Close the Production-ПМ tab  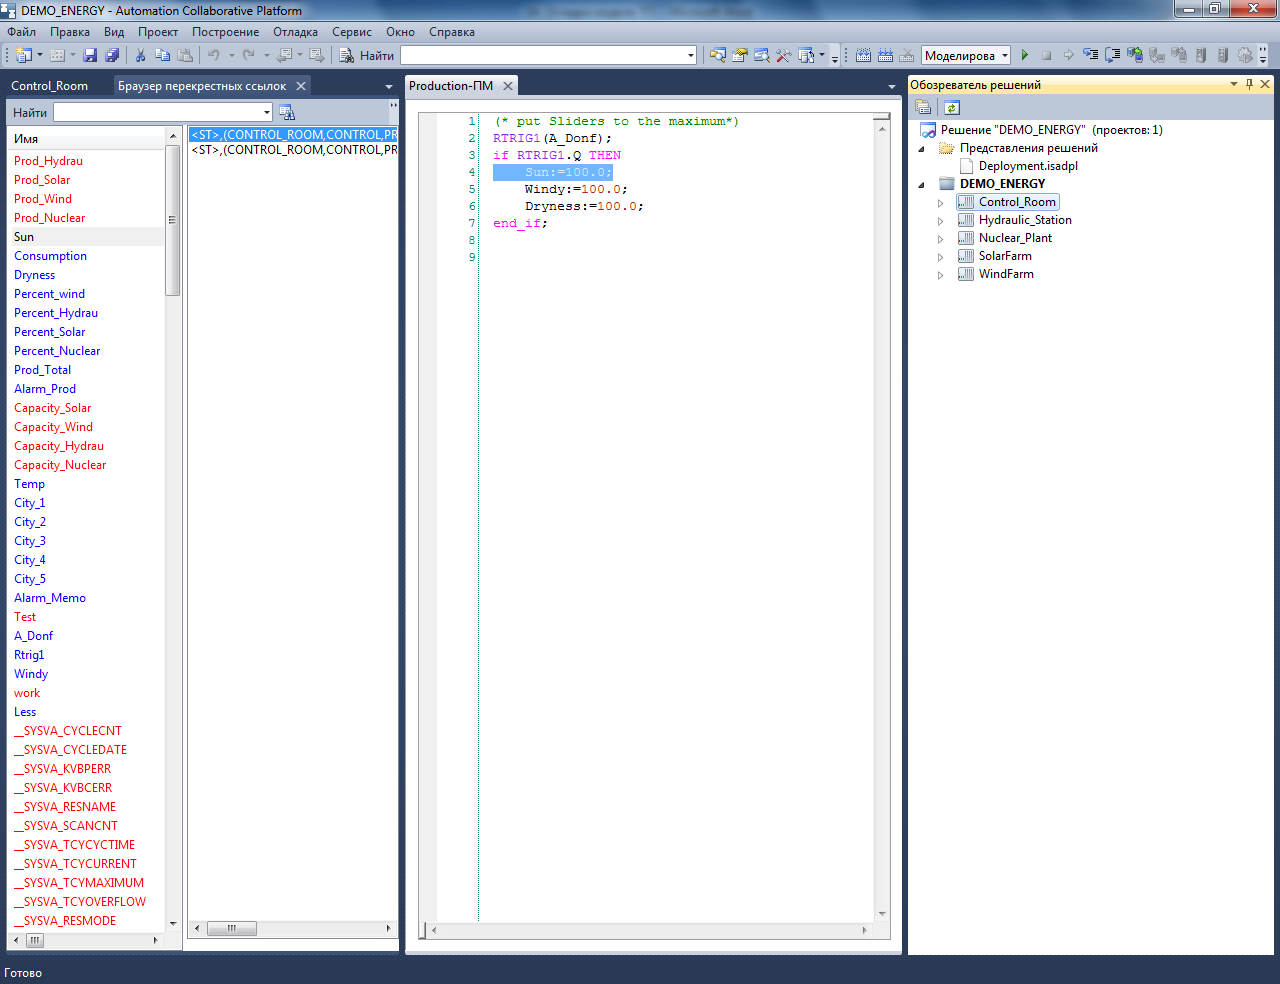pyautogui.click(x=508, y=86)
